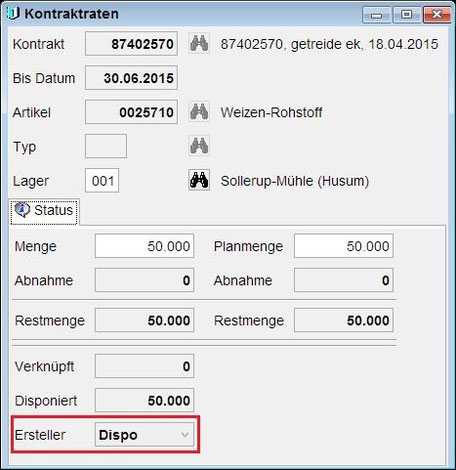Click the Kontraktraten window title
This screenshot has height=470, width=456.
tap(71, 14)
